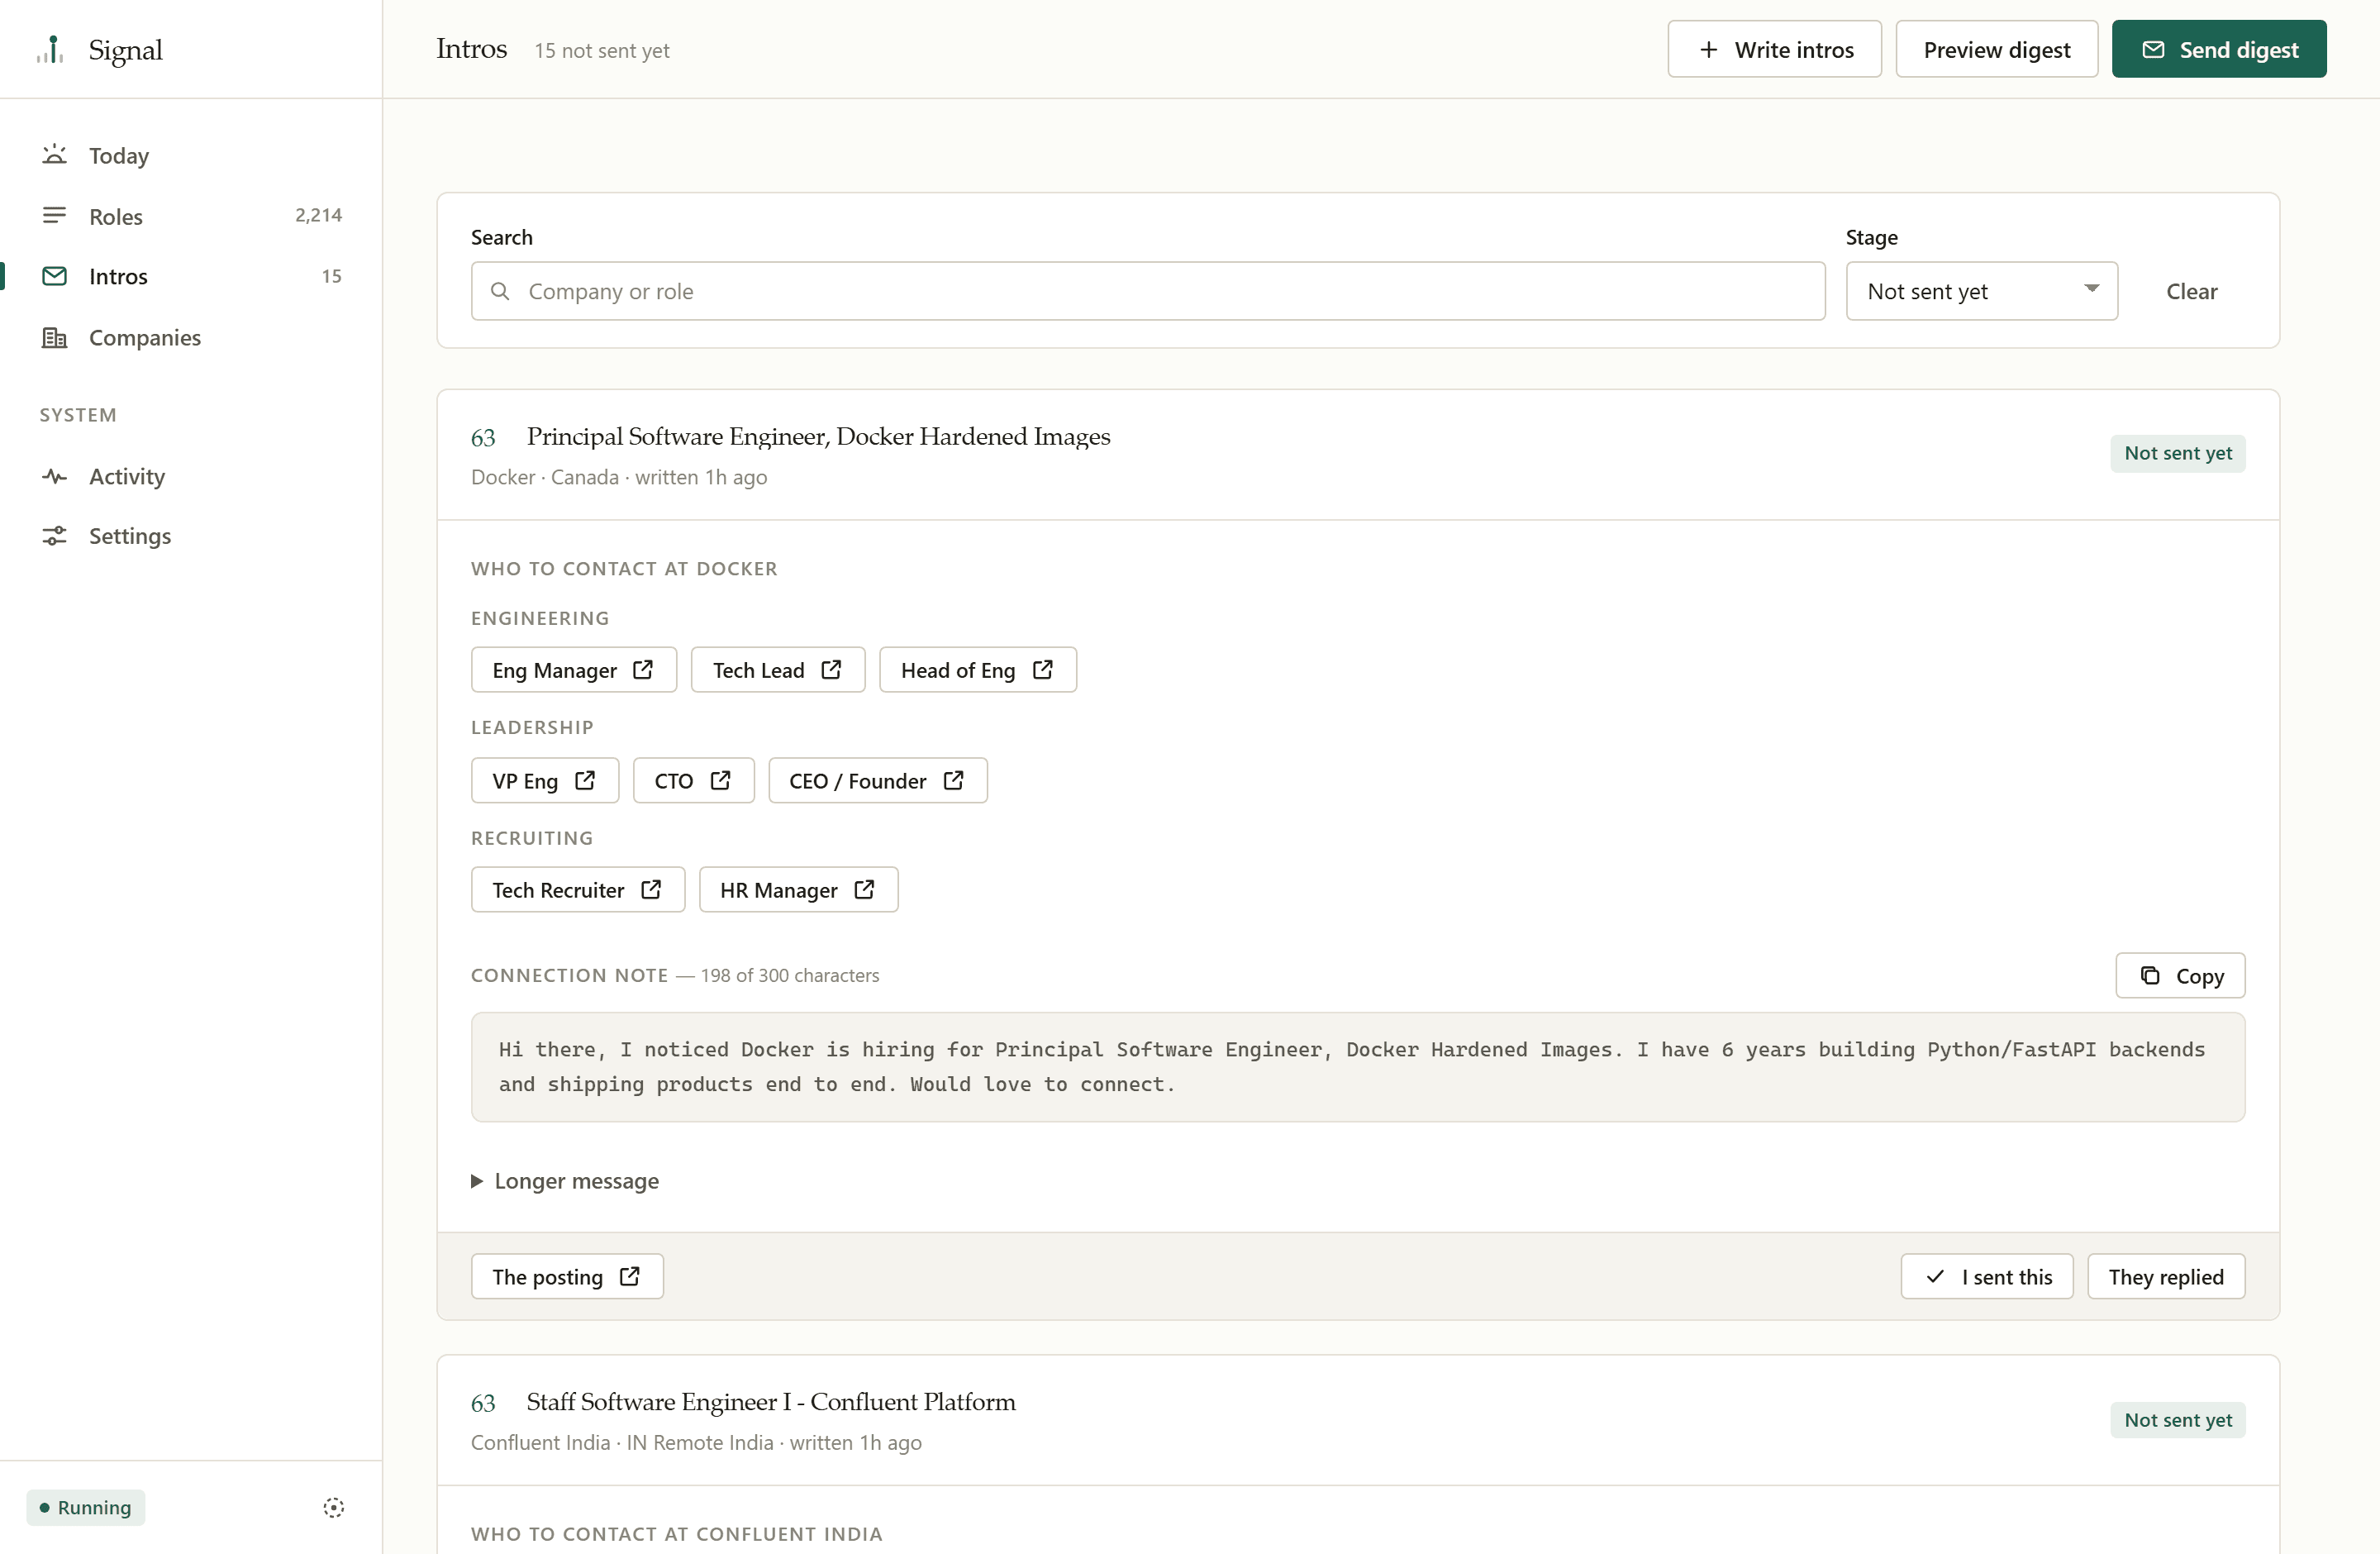Click the Docker · Canada subtitle line
2380x1554 pixels.
click(619, 477)
